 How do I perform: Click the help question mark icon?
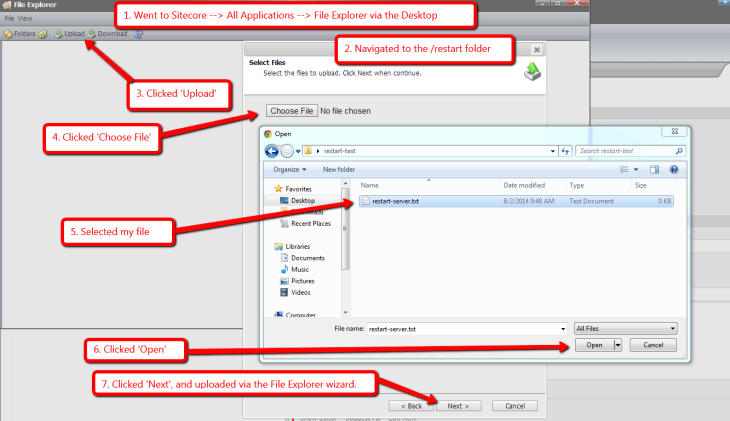click(x=674, y=170)
